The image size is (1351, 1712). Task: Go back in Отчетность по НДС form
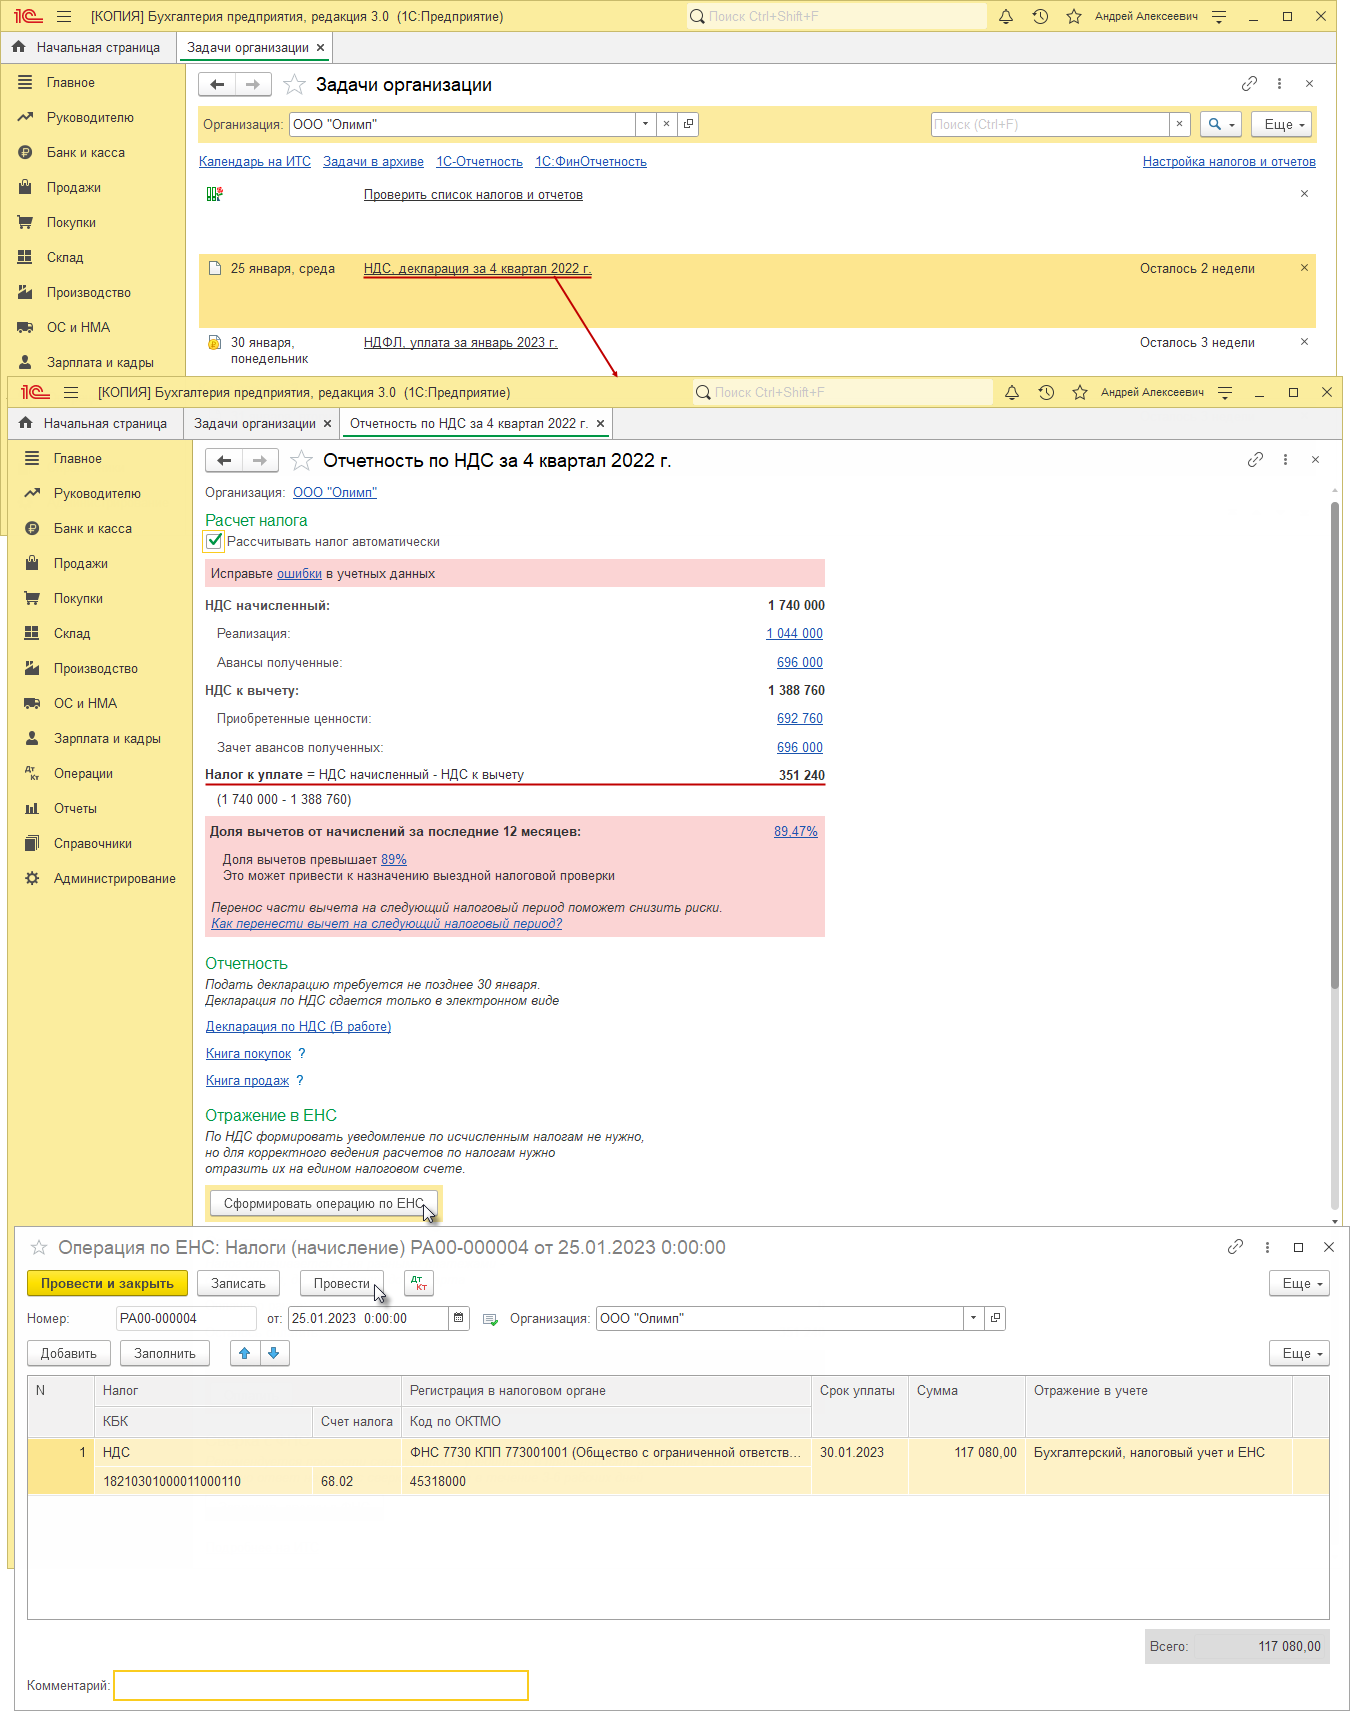(x=224, y=461)
